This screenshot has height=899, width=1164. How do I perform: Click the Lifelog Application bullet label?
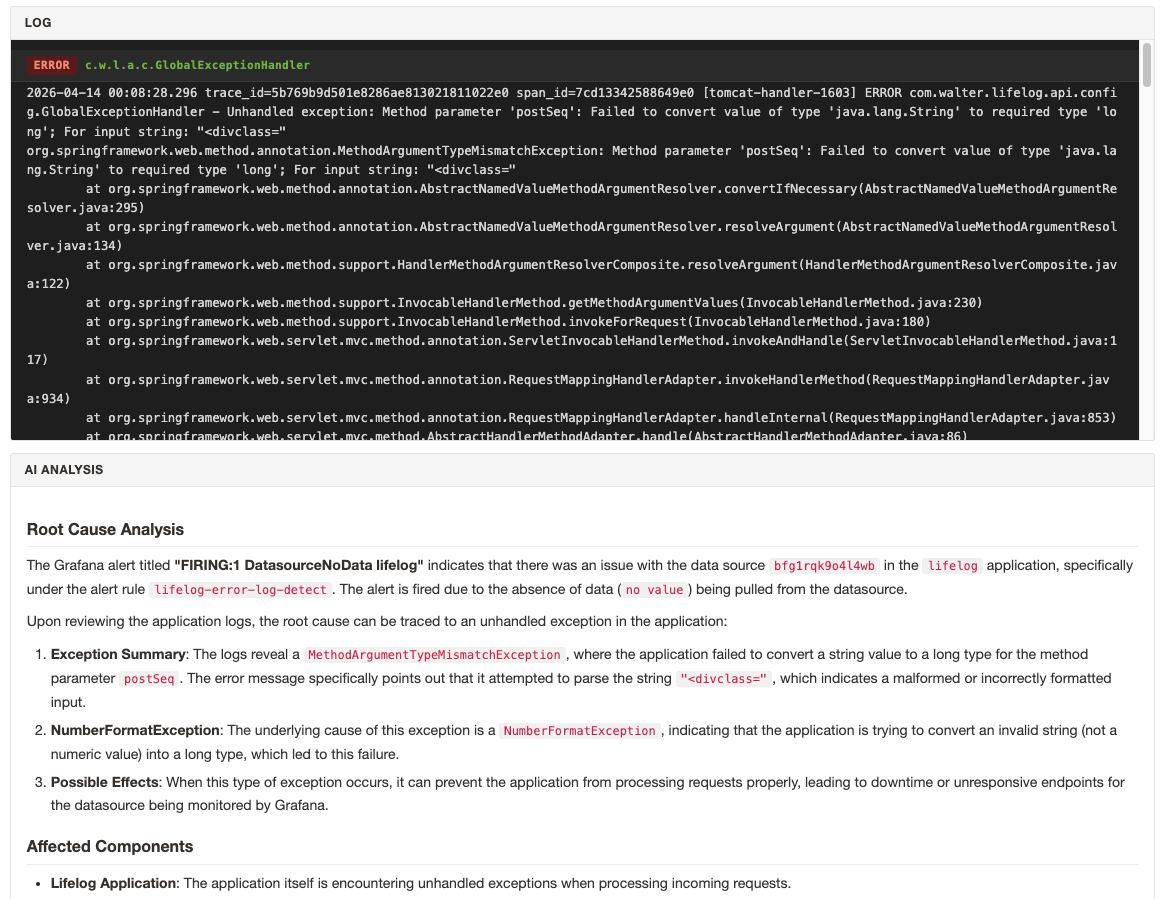tap(113, 883)
